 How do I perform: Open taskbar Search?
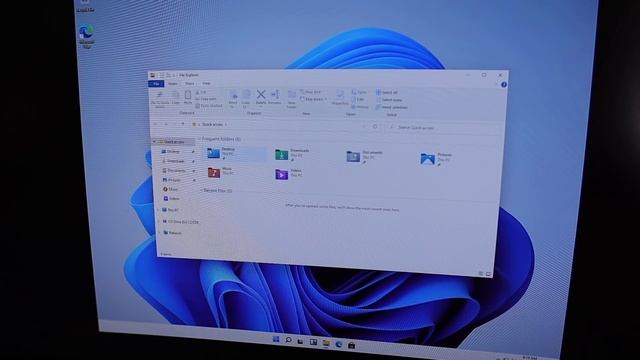[288, 340]
